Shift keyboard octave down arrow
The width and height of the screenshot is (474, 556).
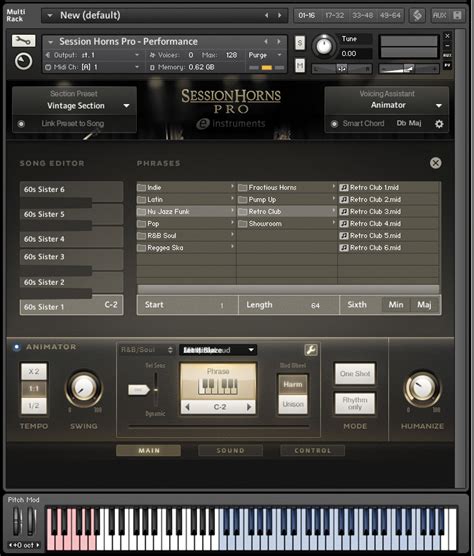11,545
